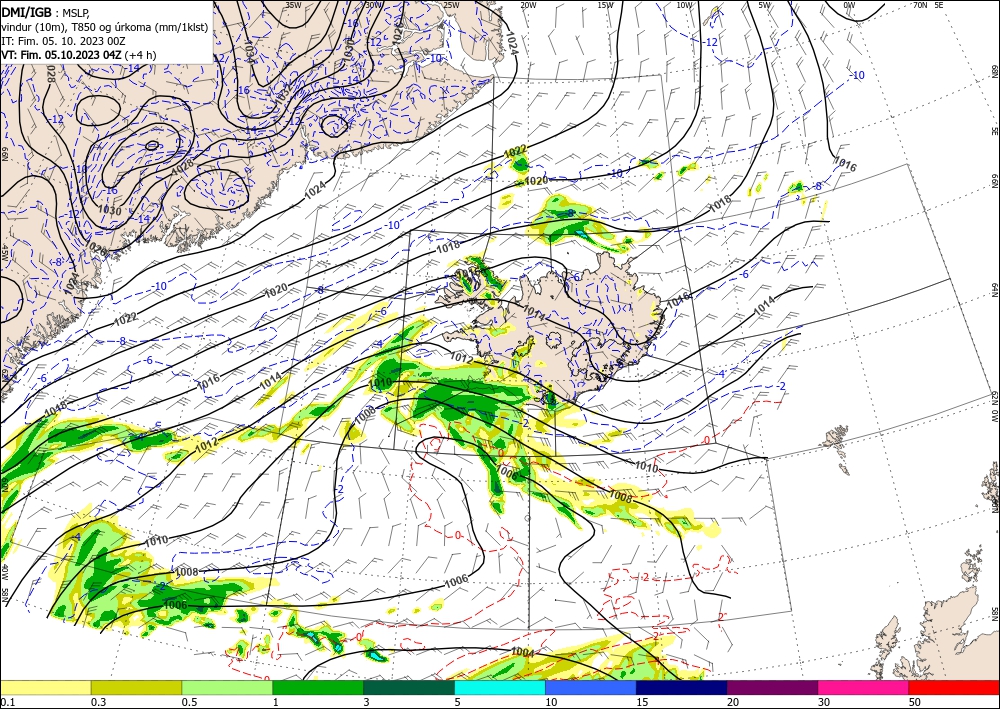Click the "DMI/IGB" title text

(27, 11)
